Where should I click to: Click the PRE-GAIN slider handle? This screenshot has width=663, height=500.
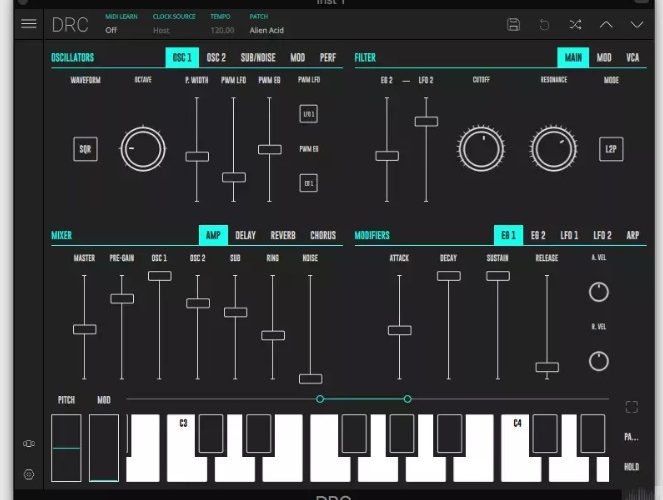tap(122, 299)
